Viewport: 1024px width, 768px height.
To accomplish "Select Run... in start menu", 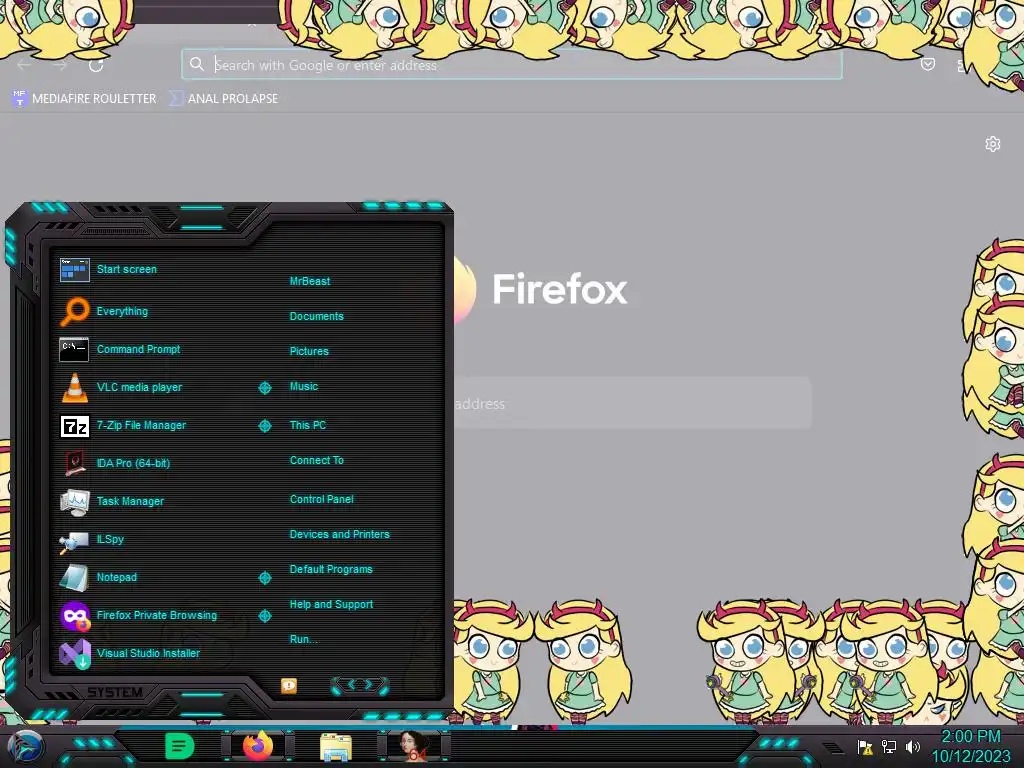I will 303,639.
